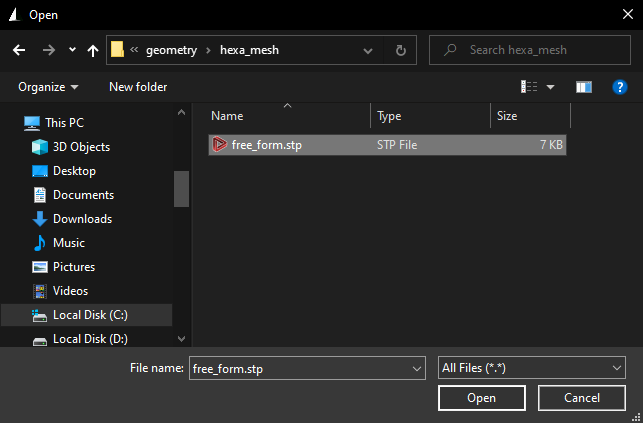Screen dimensions: 643x423
Task: Open the Help question mark icon
Action: pyautogui.click(x=619, y=87)
